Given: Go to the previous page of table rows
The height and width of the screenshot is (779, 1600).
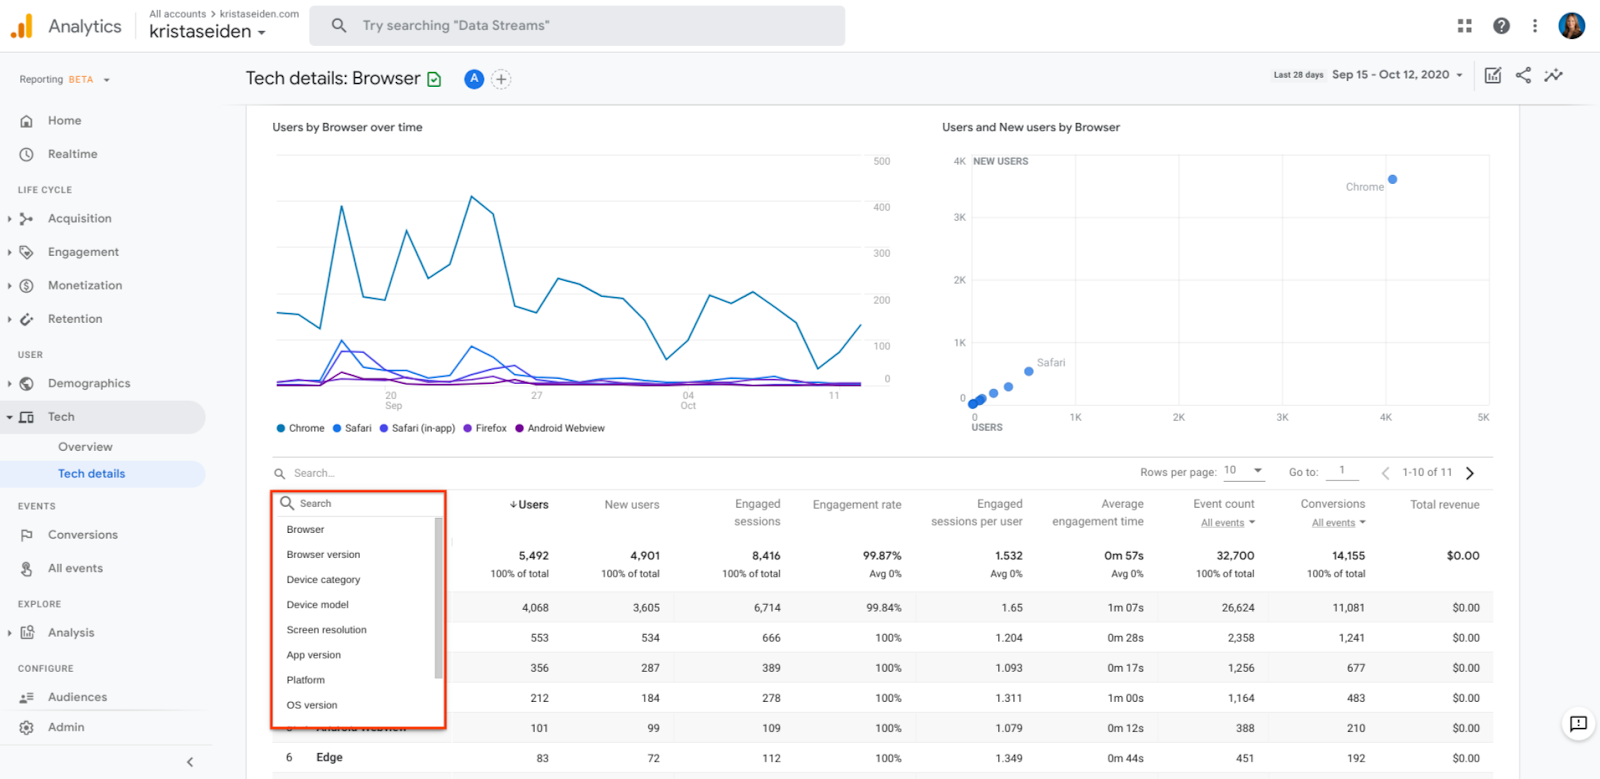Looking at the screenshot, I should 1385,473.
